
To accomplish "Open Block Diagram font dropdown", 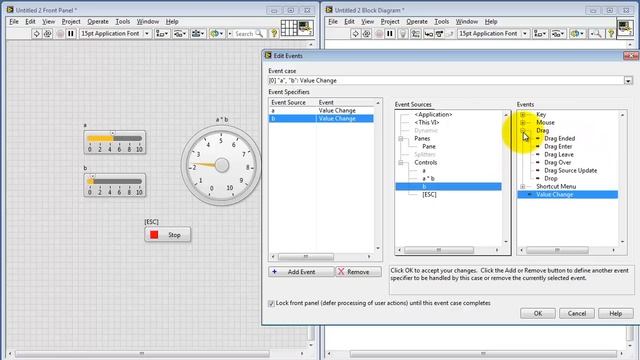I will pos(525,33).
